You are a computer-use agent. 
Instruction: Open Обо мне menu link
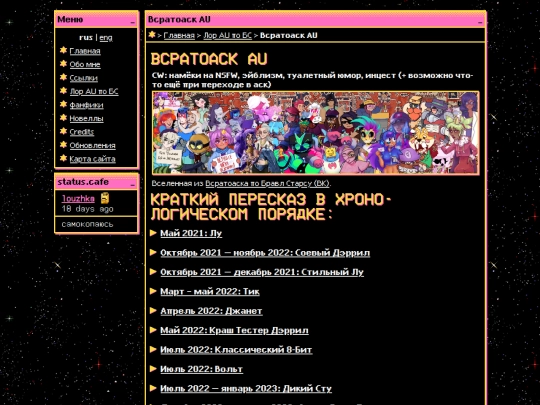point(85,64)
